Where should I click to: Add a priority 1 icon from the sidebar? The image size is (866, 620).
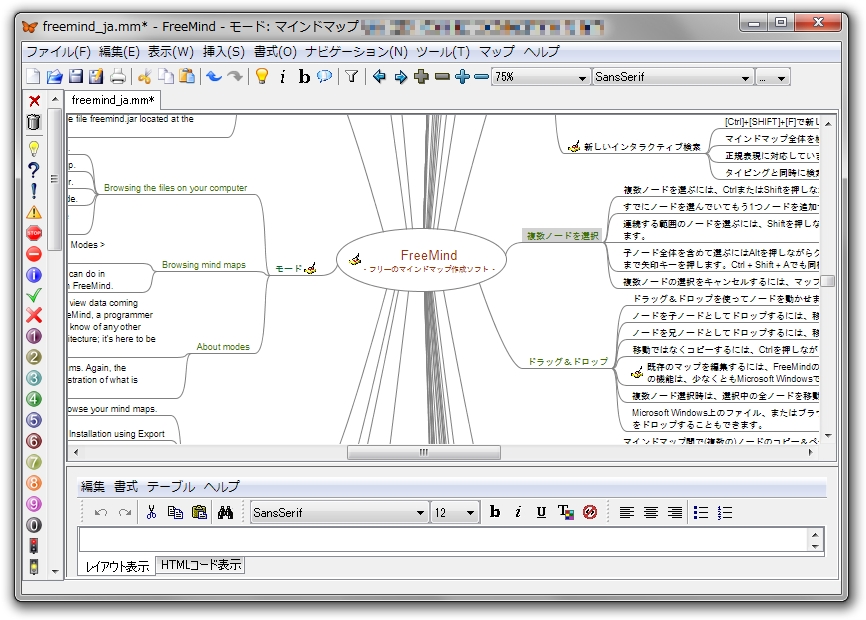(34, 337)
